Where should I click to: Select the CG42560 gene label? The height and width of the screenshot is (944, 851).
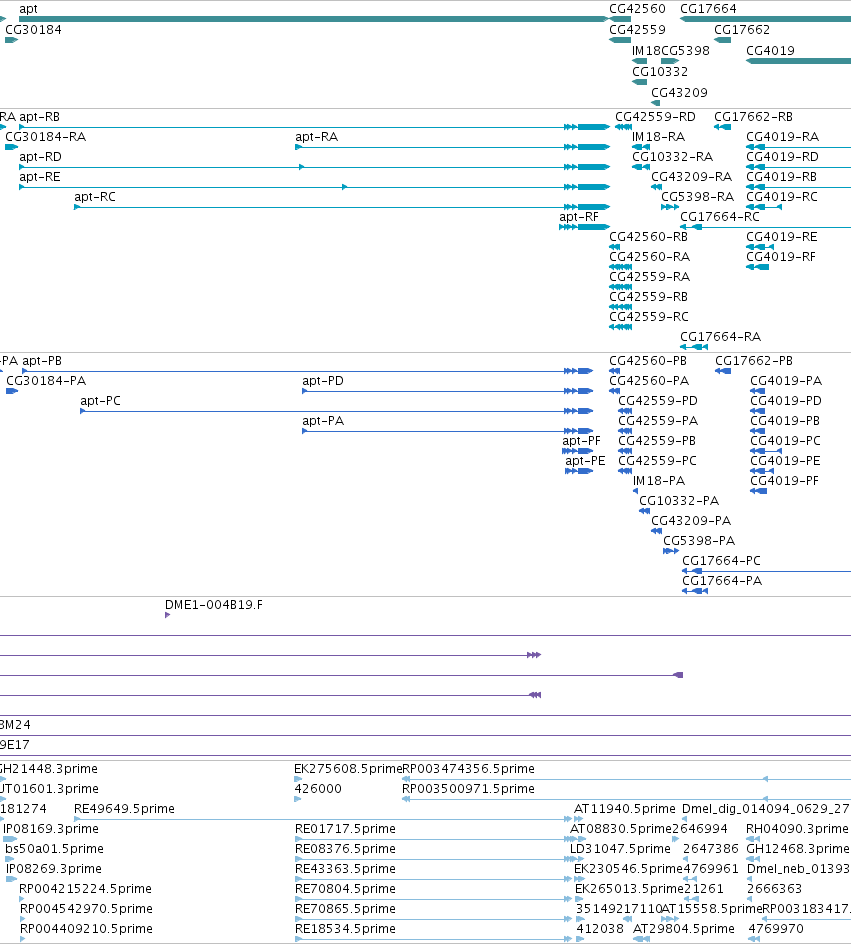click(x=637, y=8)
